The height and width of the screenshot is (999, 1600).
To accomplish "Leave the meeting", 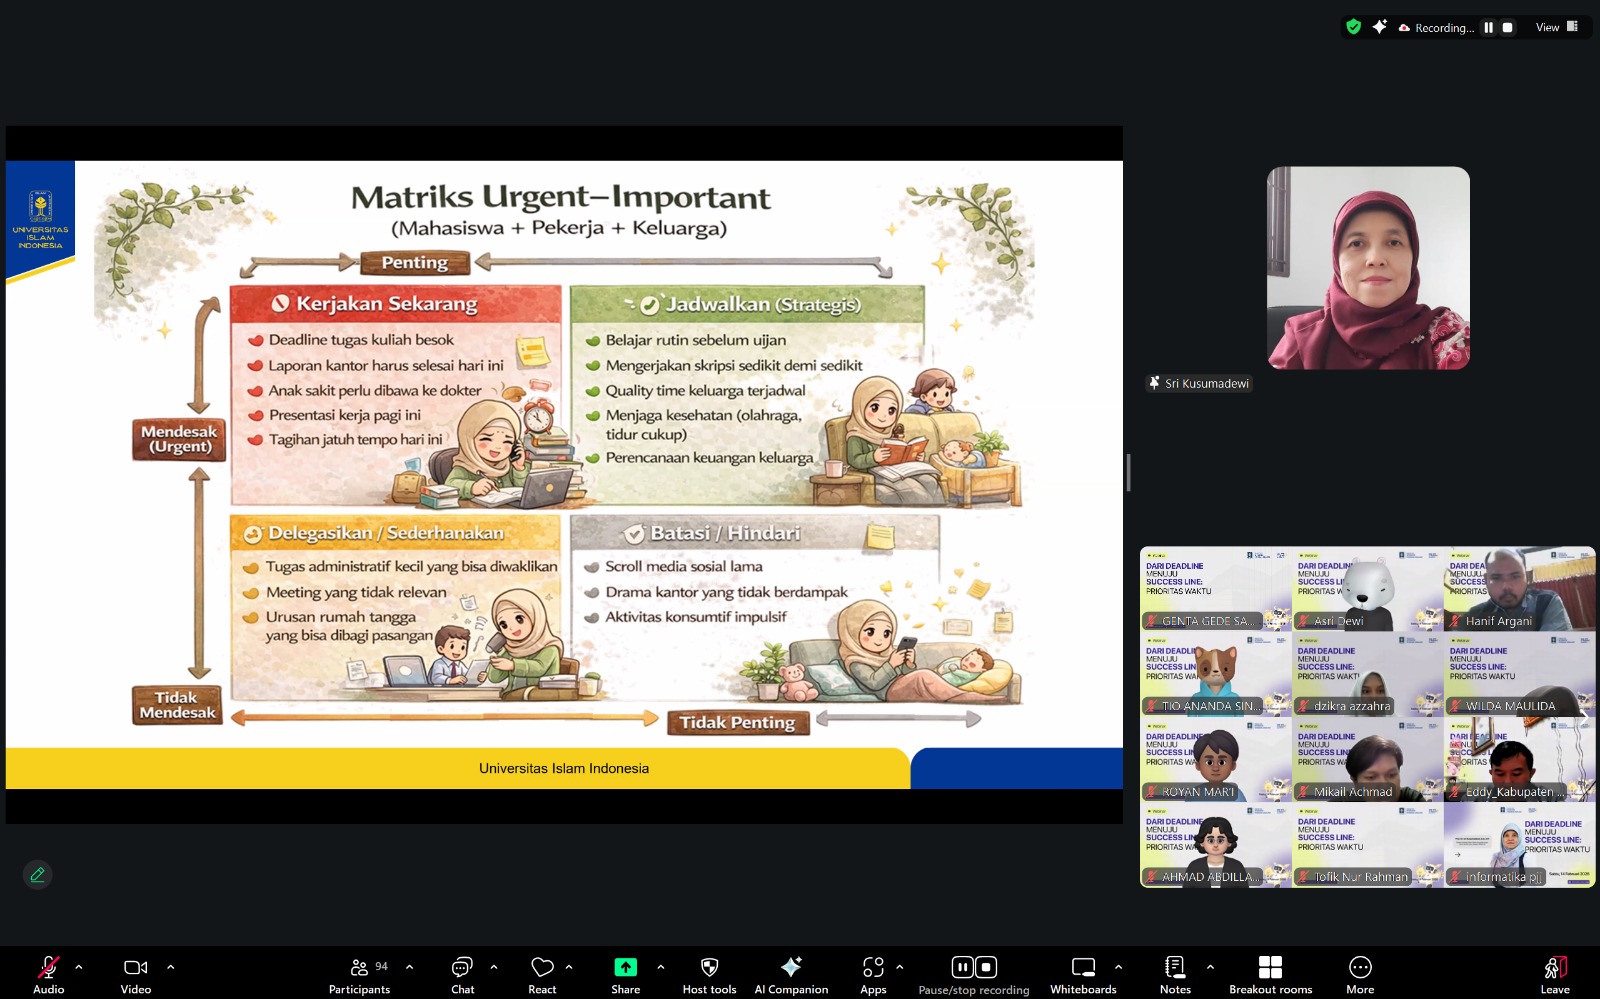I will (x=1555, y=974).
